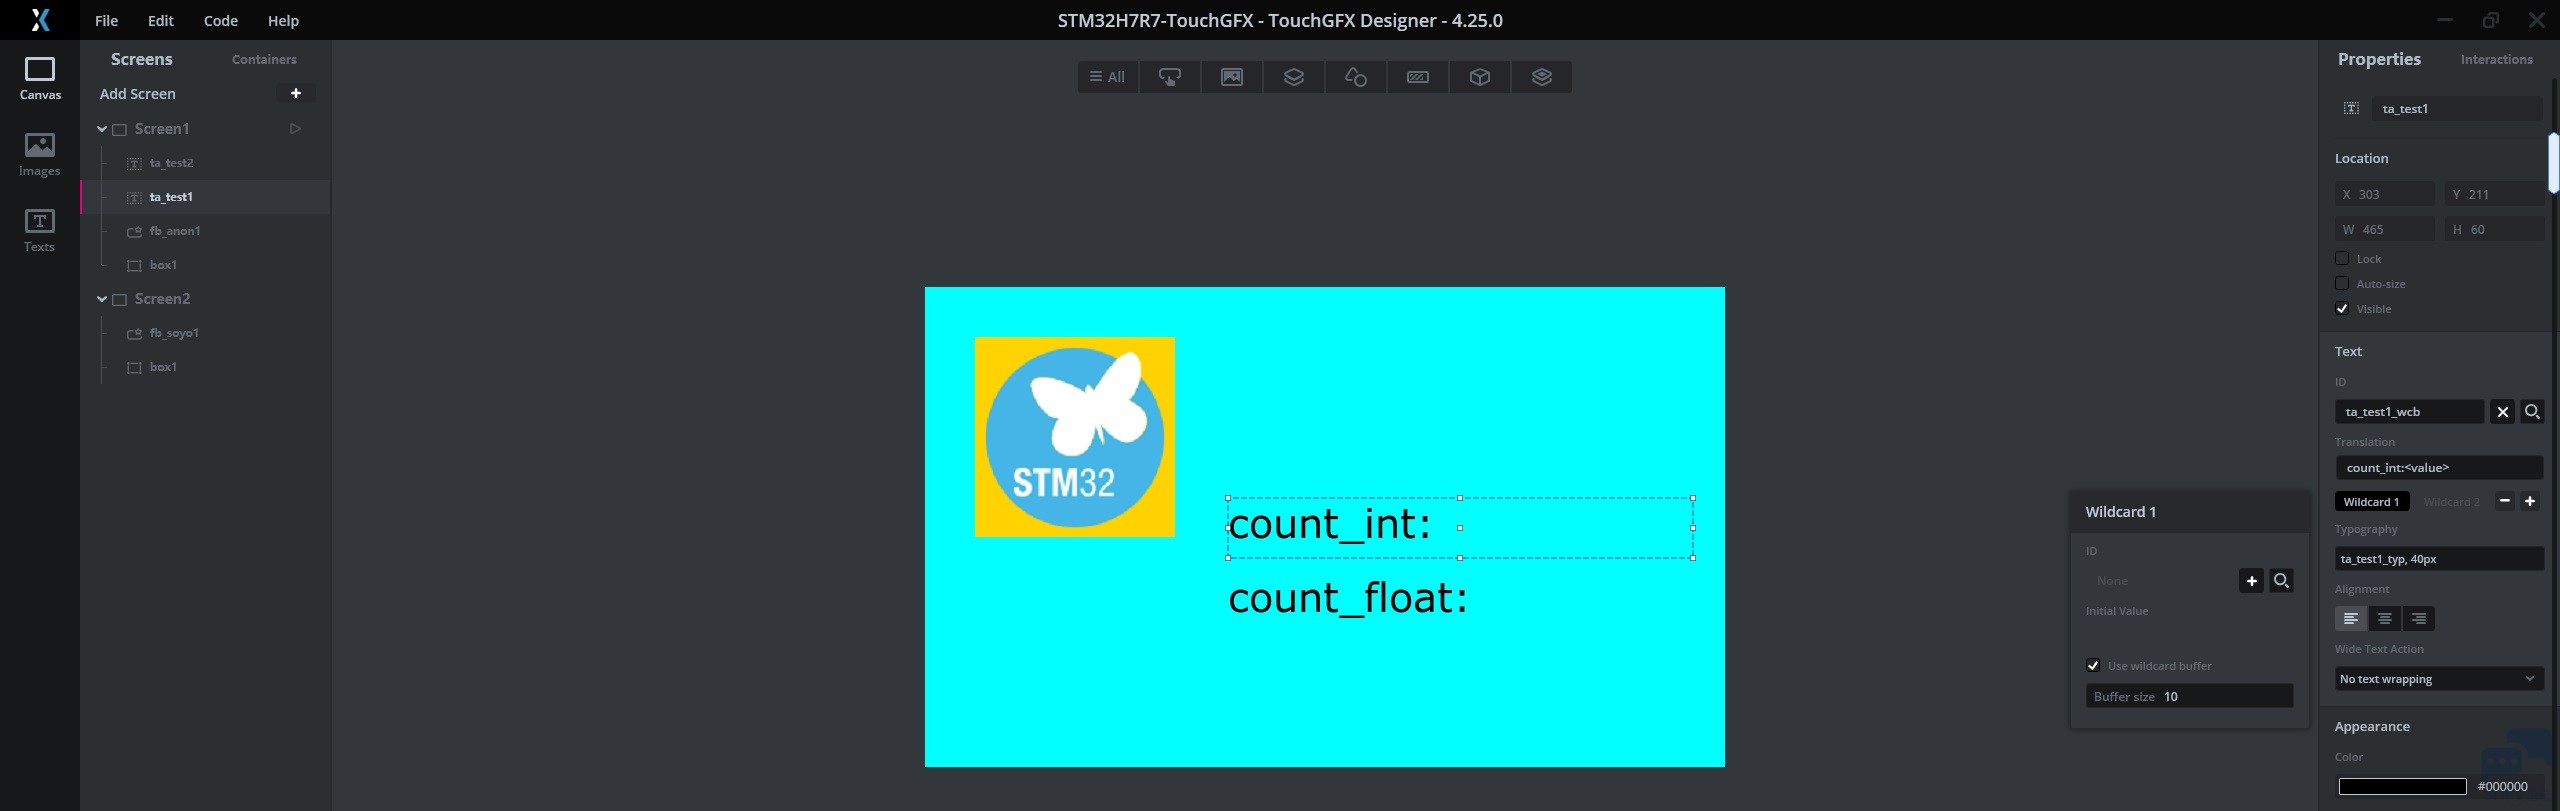Click the plus icon beside Add Screen
Screen dimensions: 2560x811
pos(295,93)
